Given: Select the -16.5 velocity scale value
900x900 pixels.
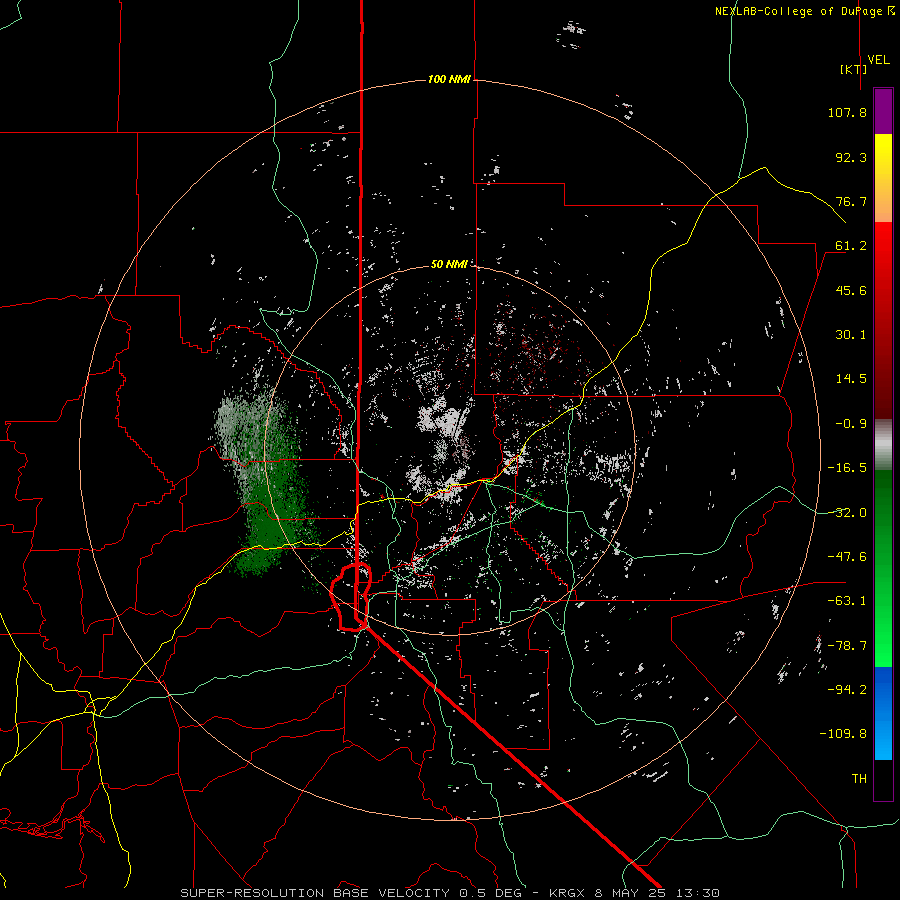Looking at the screenshot, I should [x=847, y=468].
